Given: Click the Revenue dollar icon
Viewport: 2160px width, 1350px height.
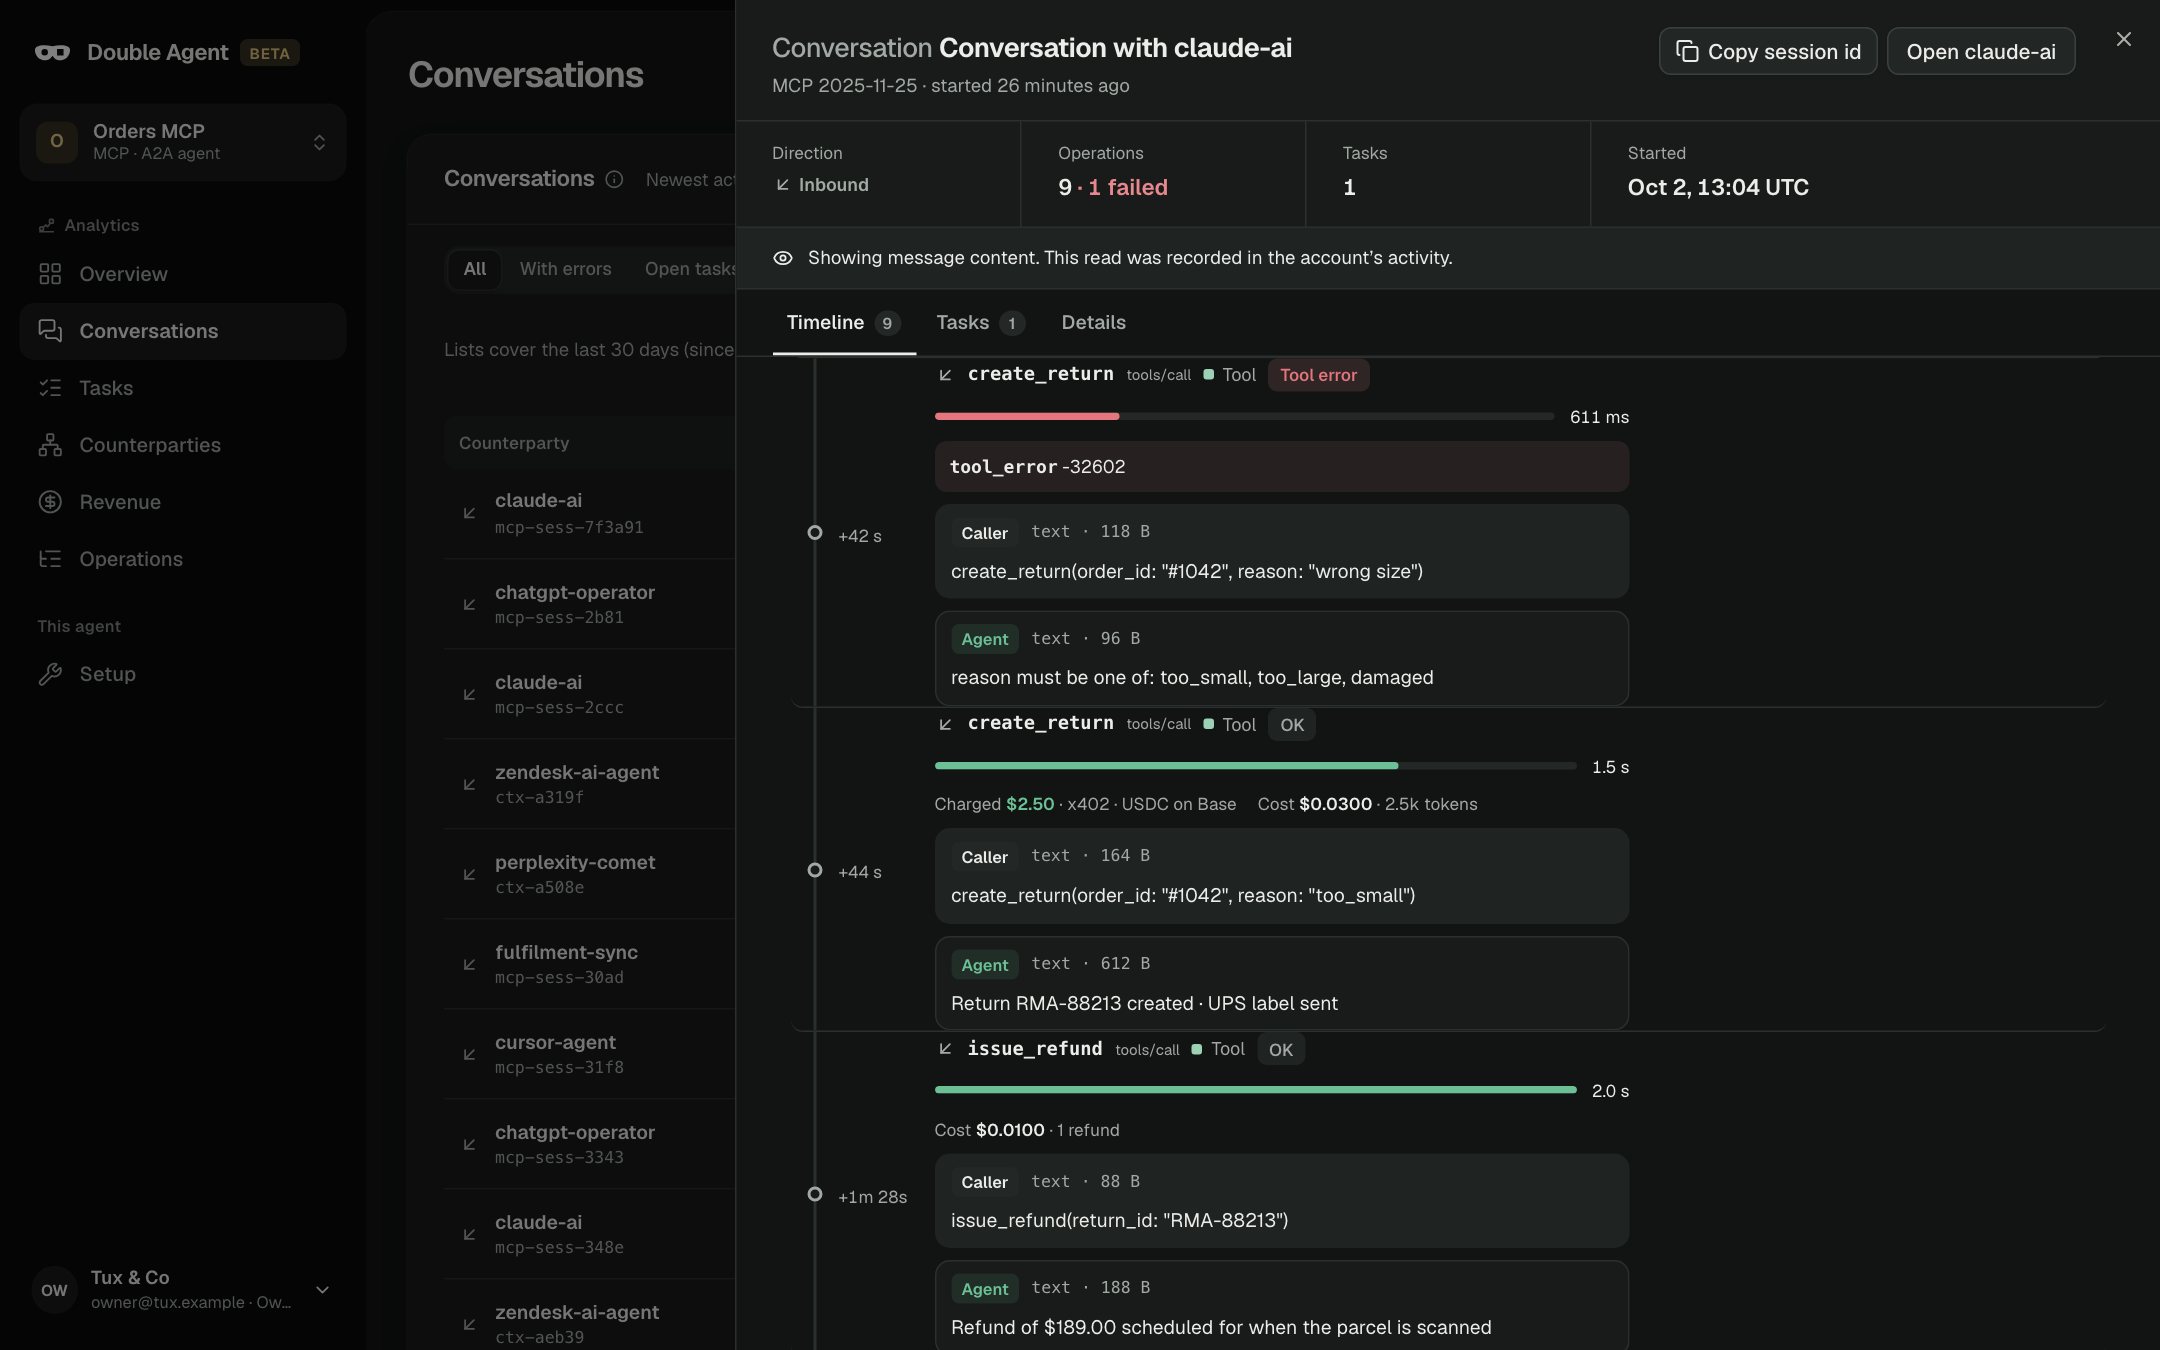Looking at the screenshot, I should click(x=50, y=502).
